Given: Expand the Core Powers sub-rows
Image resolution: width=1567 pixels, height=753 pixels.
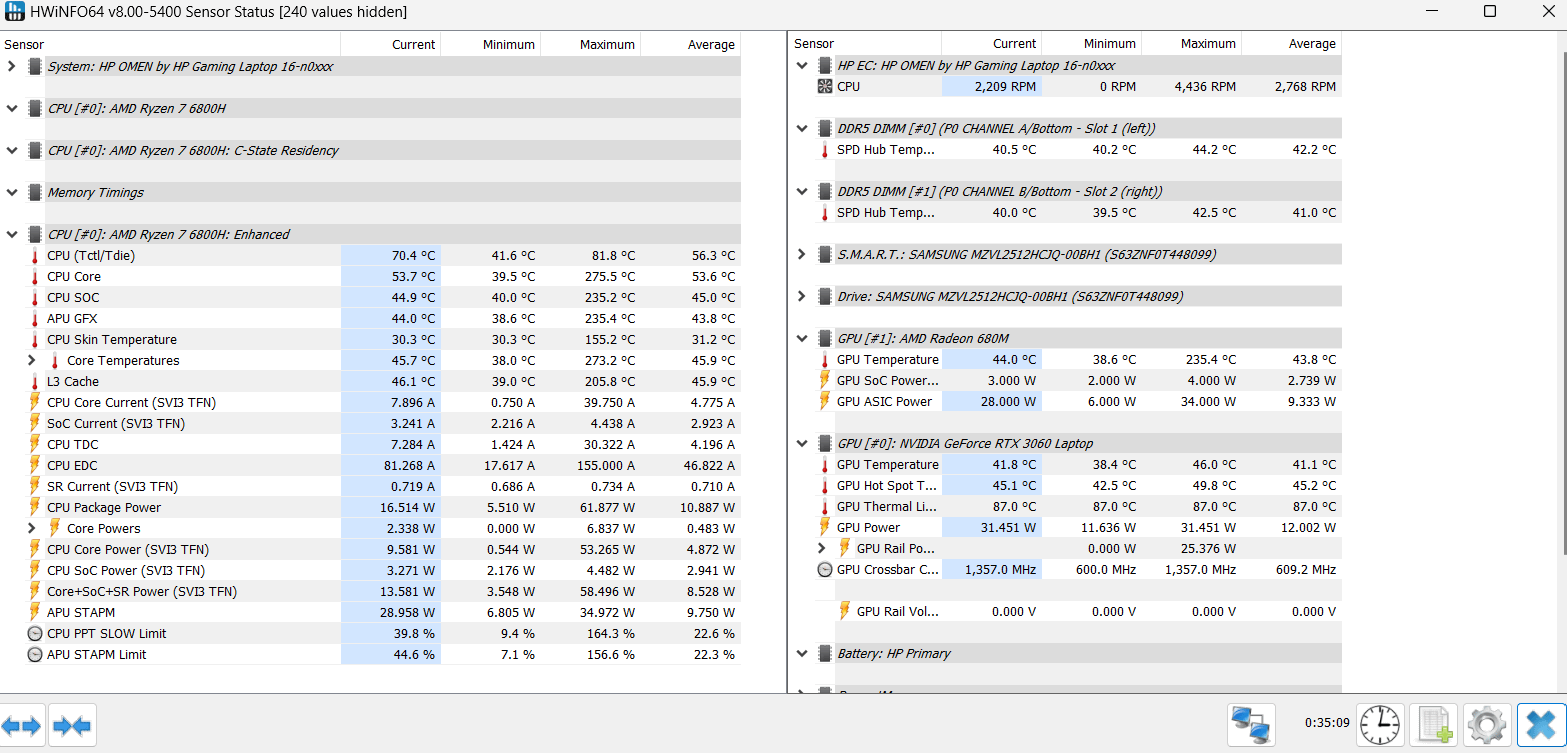Looking at the screenshot, I should [x=32, y=528].
